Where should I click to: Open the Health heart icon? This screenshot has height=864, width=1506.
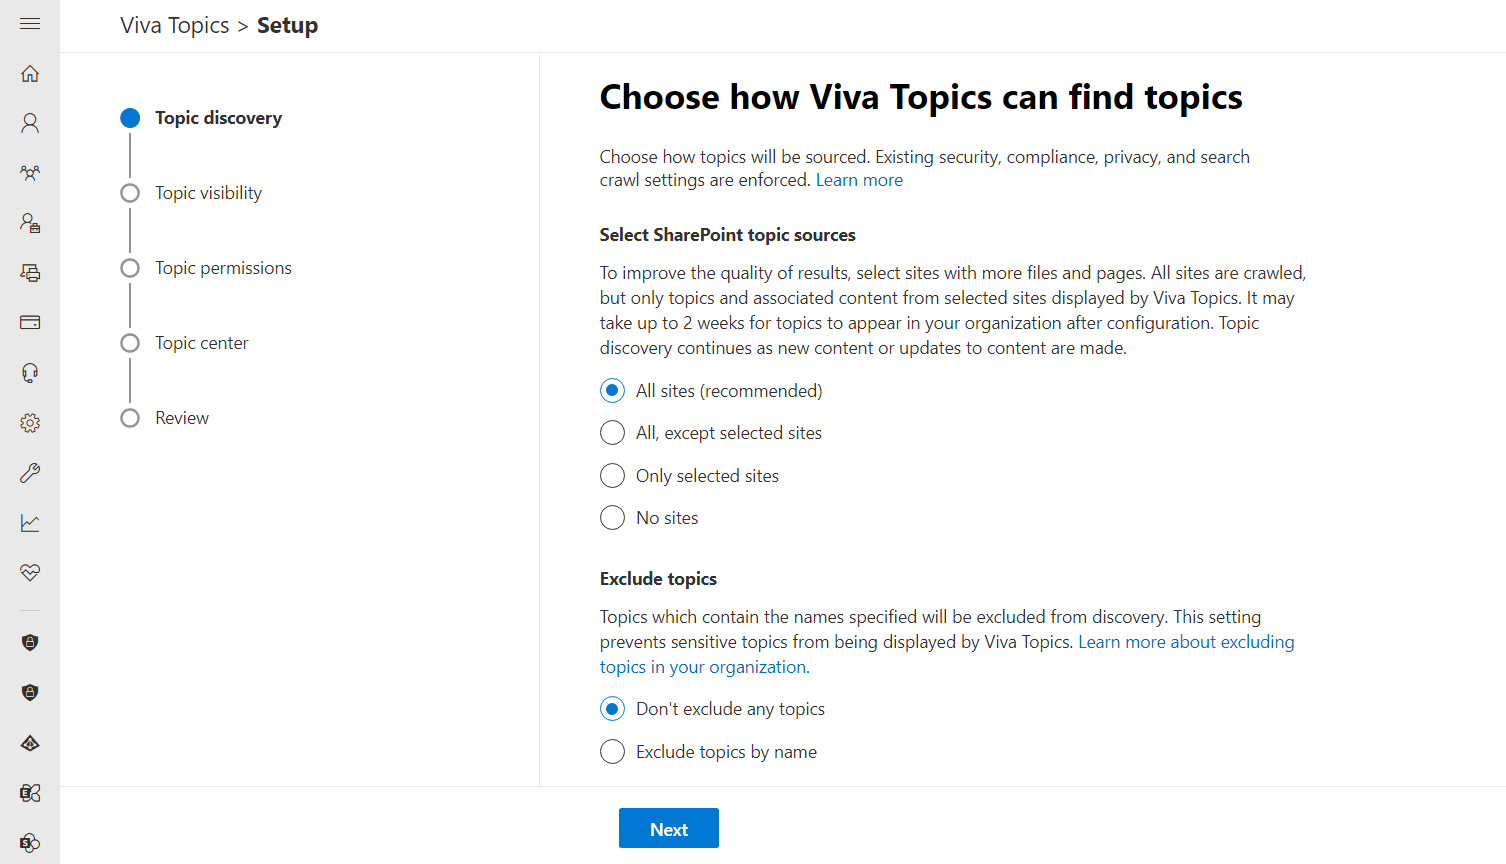point(30,573)
